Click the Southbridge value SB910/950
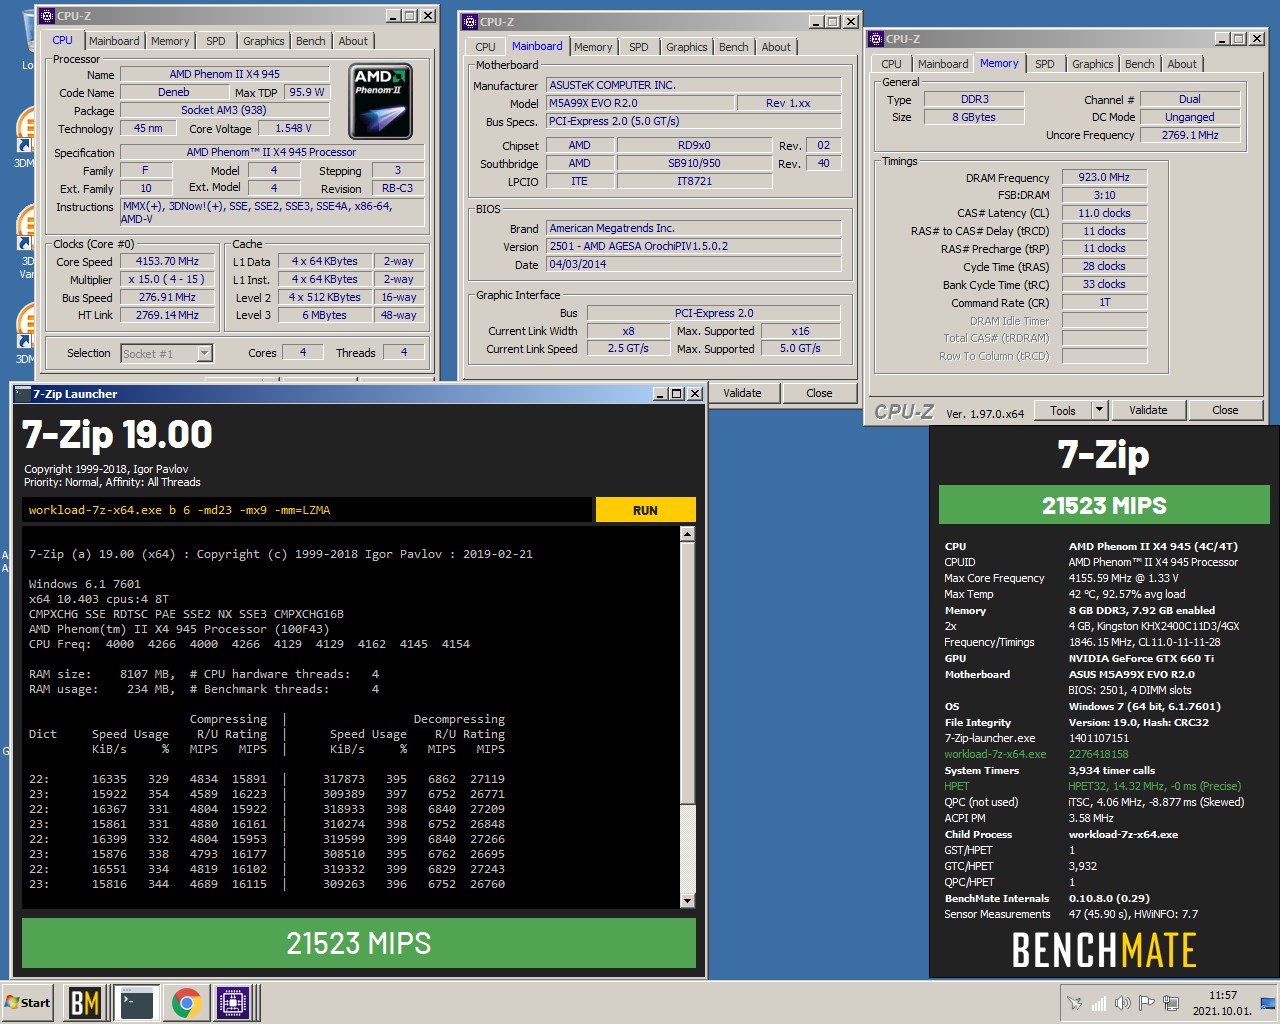The image size is (1280, 1024). (694, 163)
